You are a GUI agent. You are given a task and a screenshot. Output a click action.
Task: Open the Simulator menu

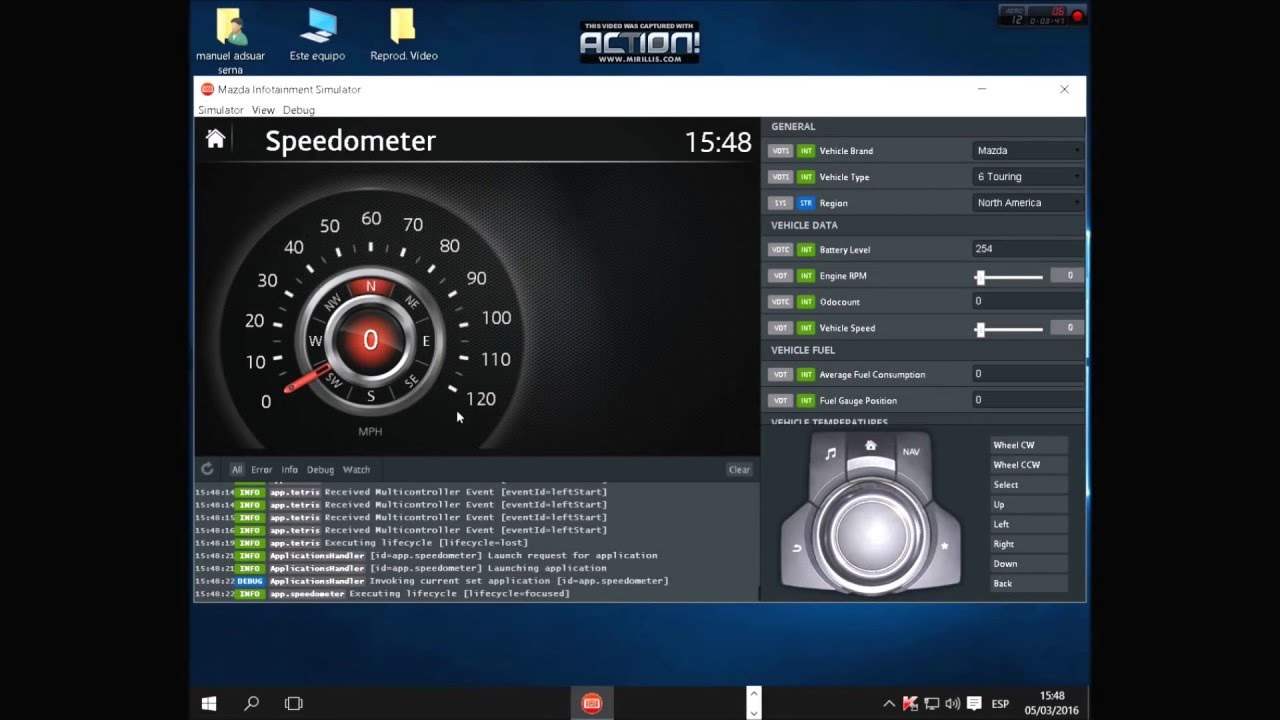(220, 110)
